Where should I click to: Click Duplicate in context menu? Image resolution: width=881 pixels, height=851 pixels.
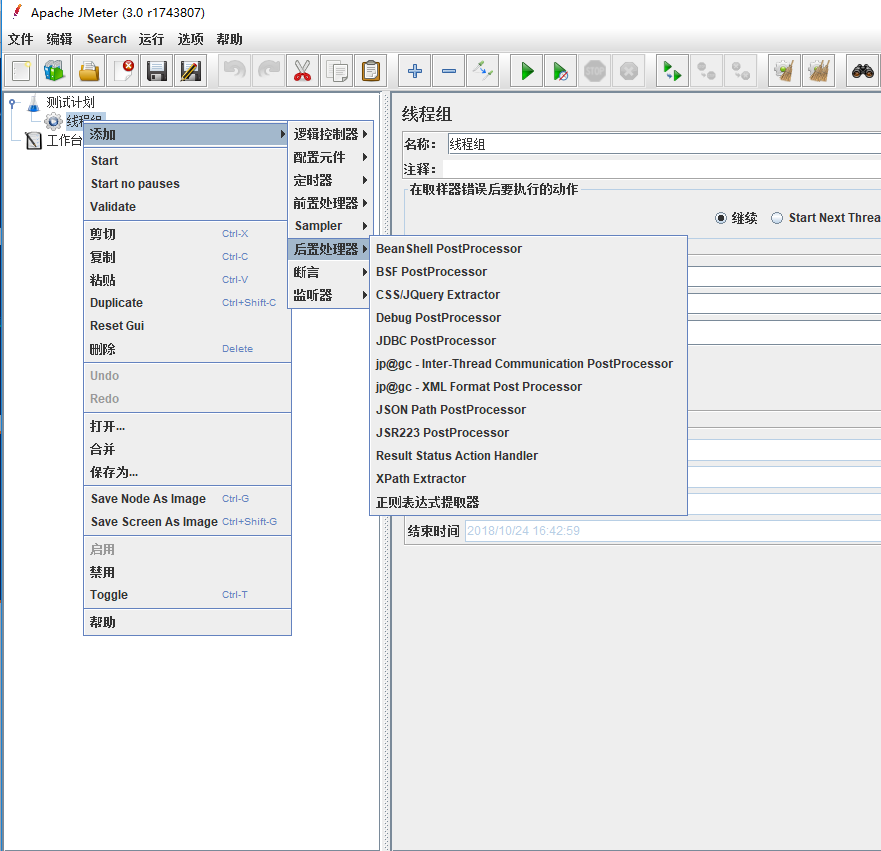pos(187,303)
